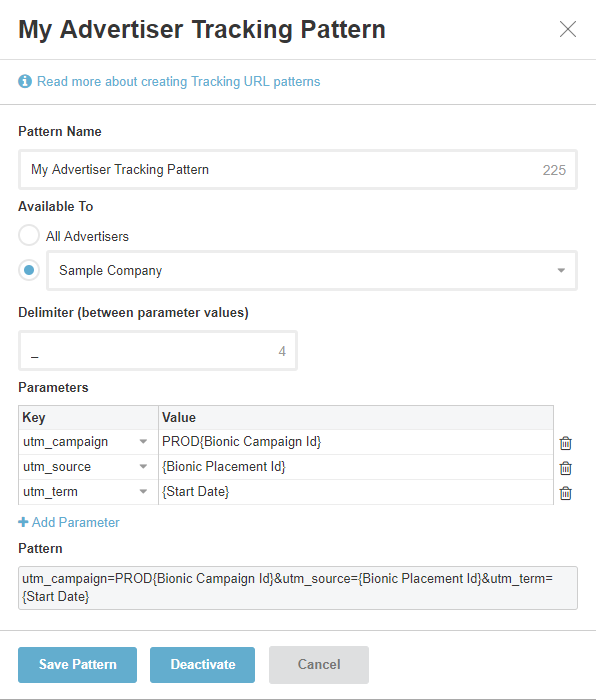Click the info icon beside Read more
This screenshot has width=596, height=700.
[25, 81]
